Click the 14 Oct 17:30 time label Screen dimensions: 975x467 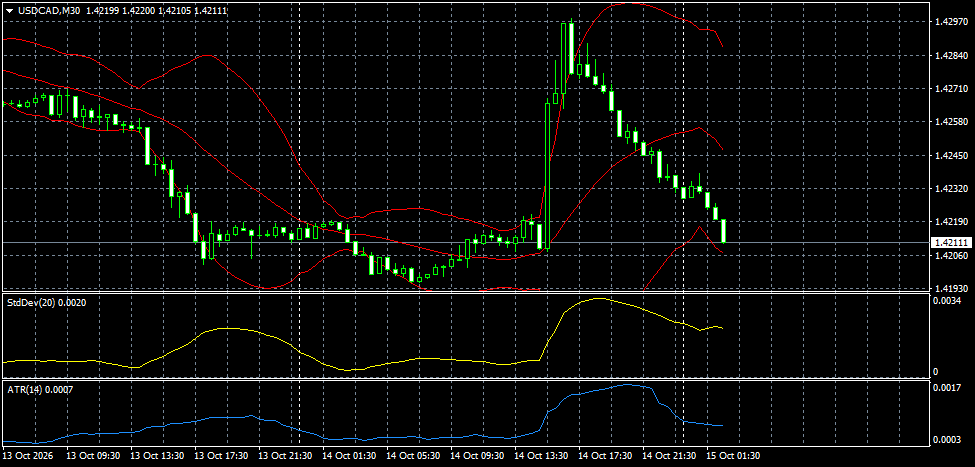coord(604,456)
